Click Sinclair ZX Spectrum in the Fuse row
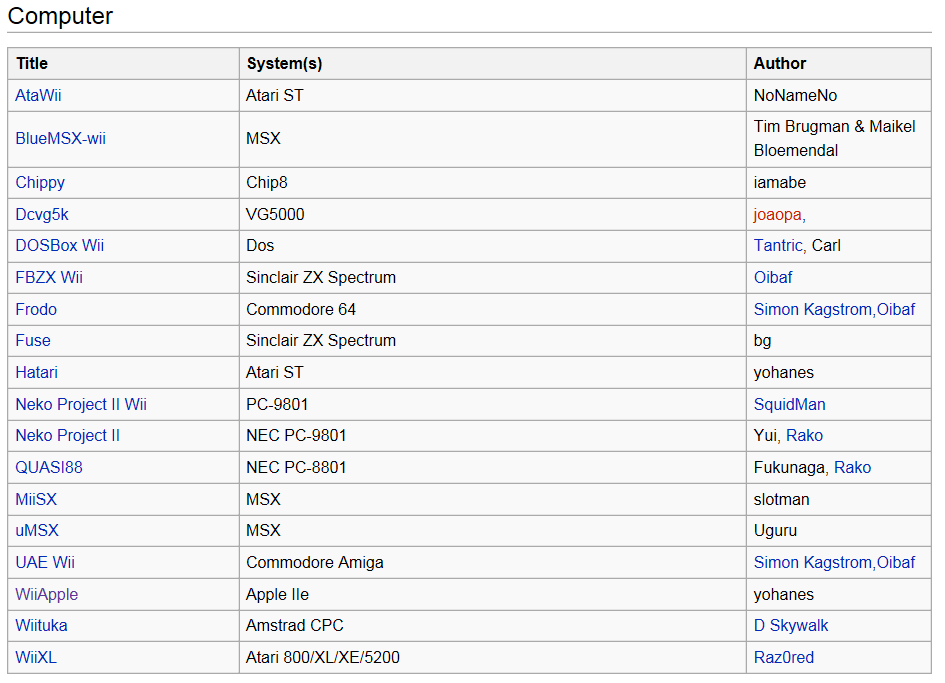The width and height of the screenshot is (945, 683). (321, 341)
